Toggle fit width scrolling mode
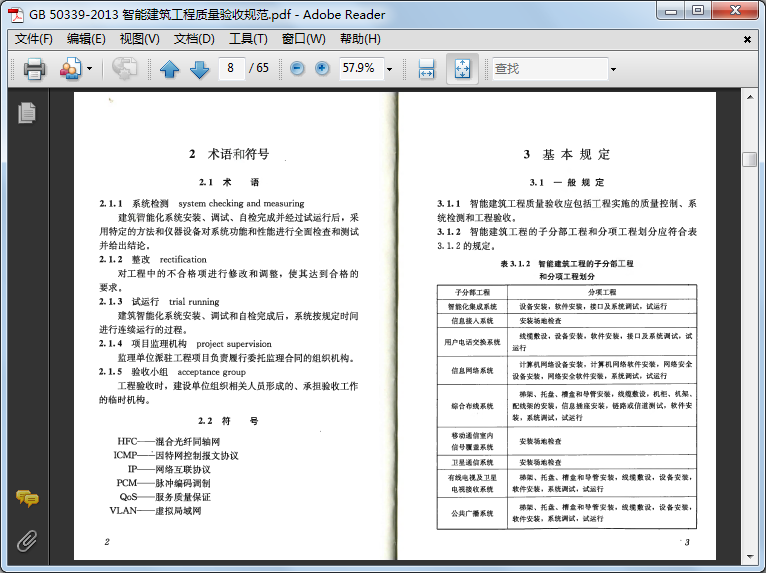This screenshot has width=766, height=573. (x=426, y=69)
